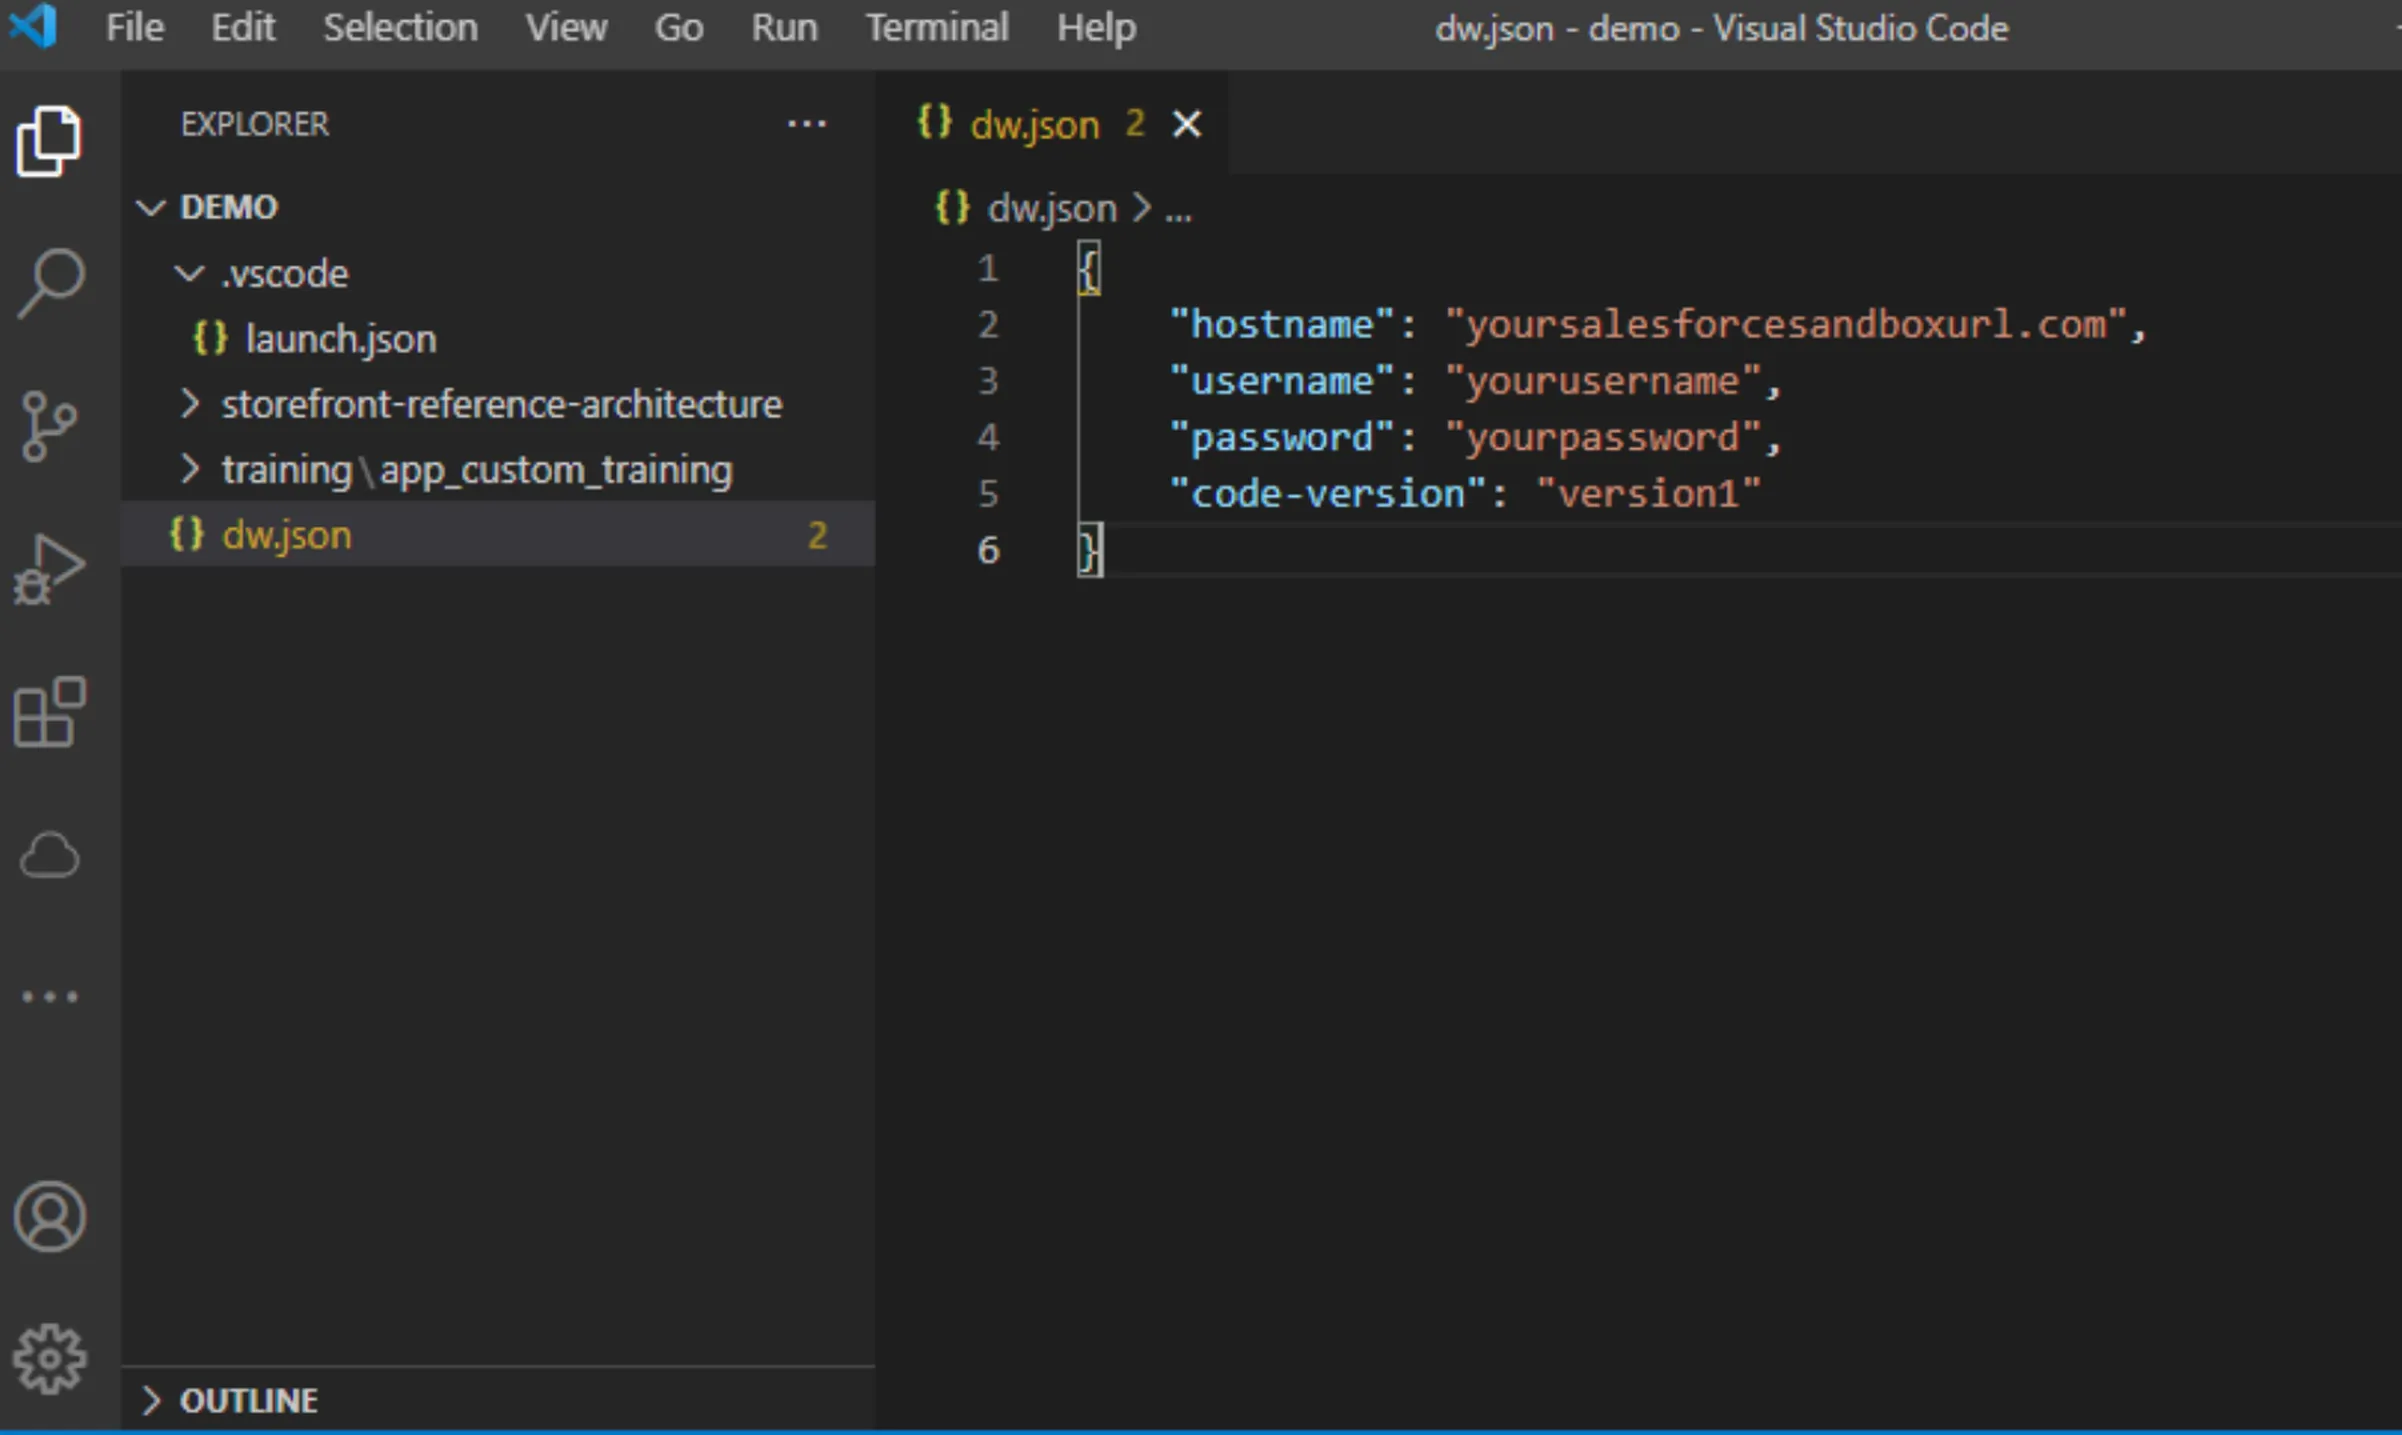Open the Manage gear icon

[x=48, y=1359]
